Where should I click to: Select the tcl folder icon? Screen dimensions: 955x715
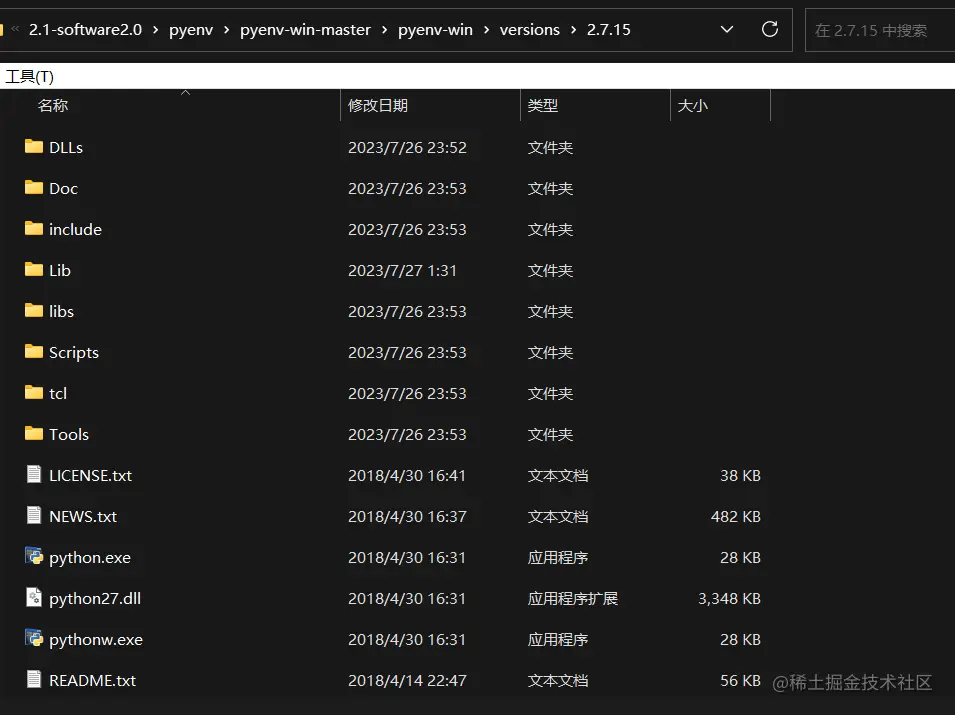click(x=33, y=392)
